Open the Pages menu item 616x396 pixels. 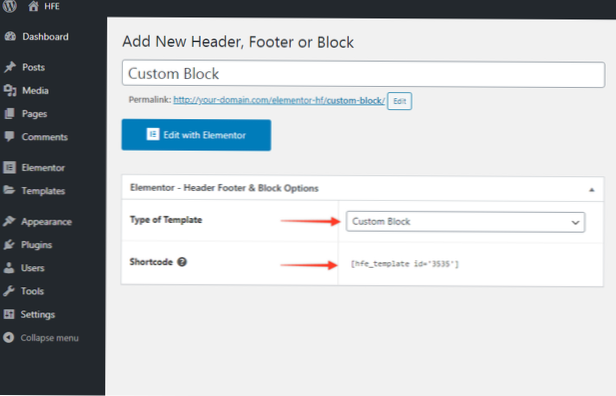[35, 114]
